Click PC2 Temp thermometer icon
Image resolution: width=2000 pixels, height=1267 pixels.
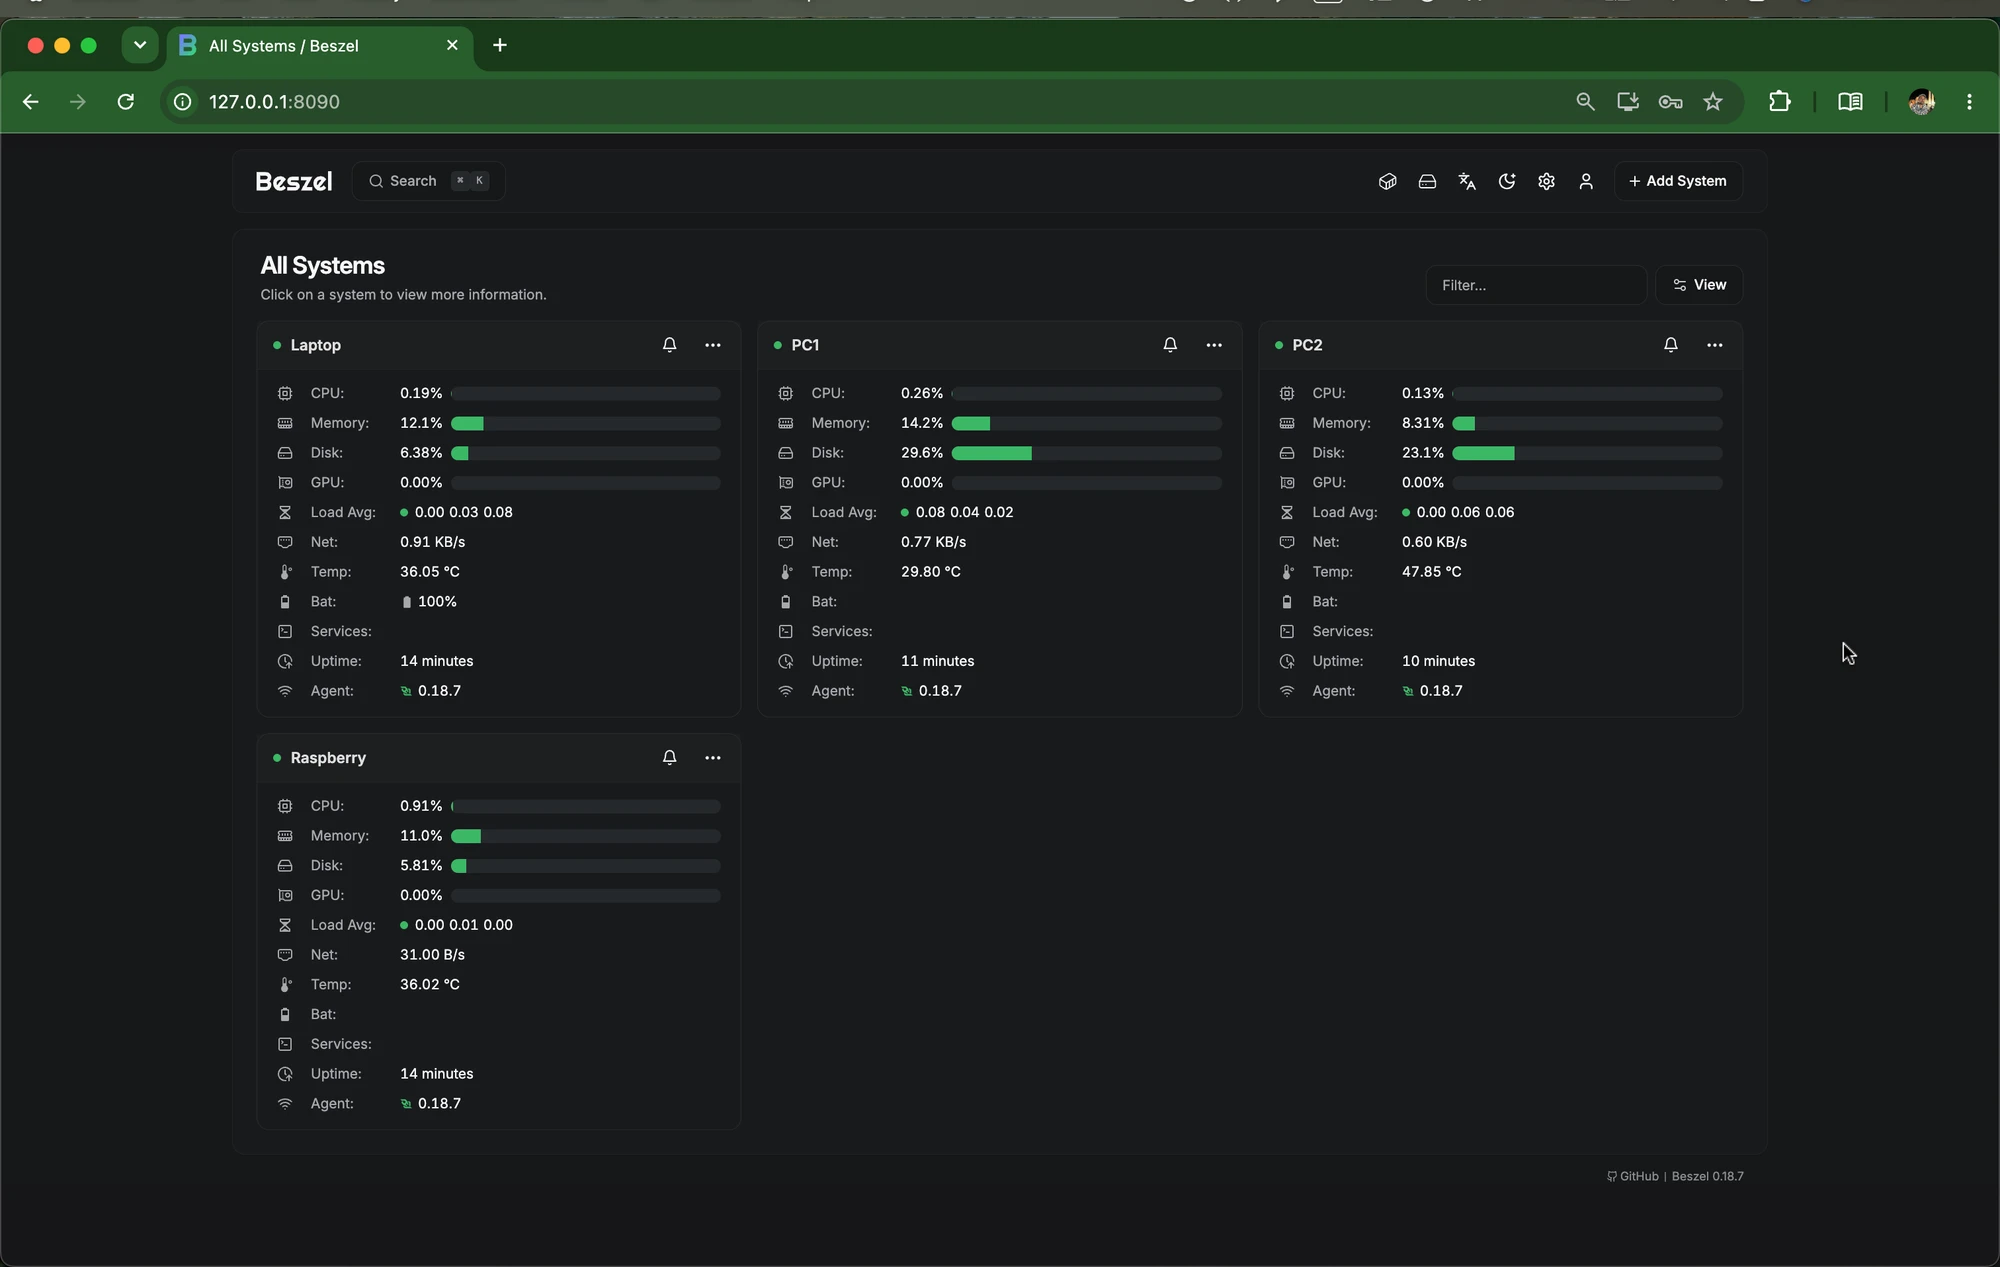pyautogui.click(x=1287, y=572)
